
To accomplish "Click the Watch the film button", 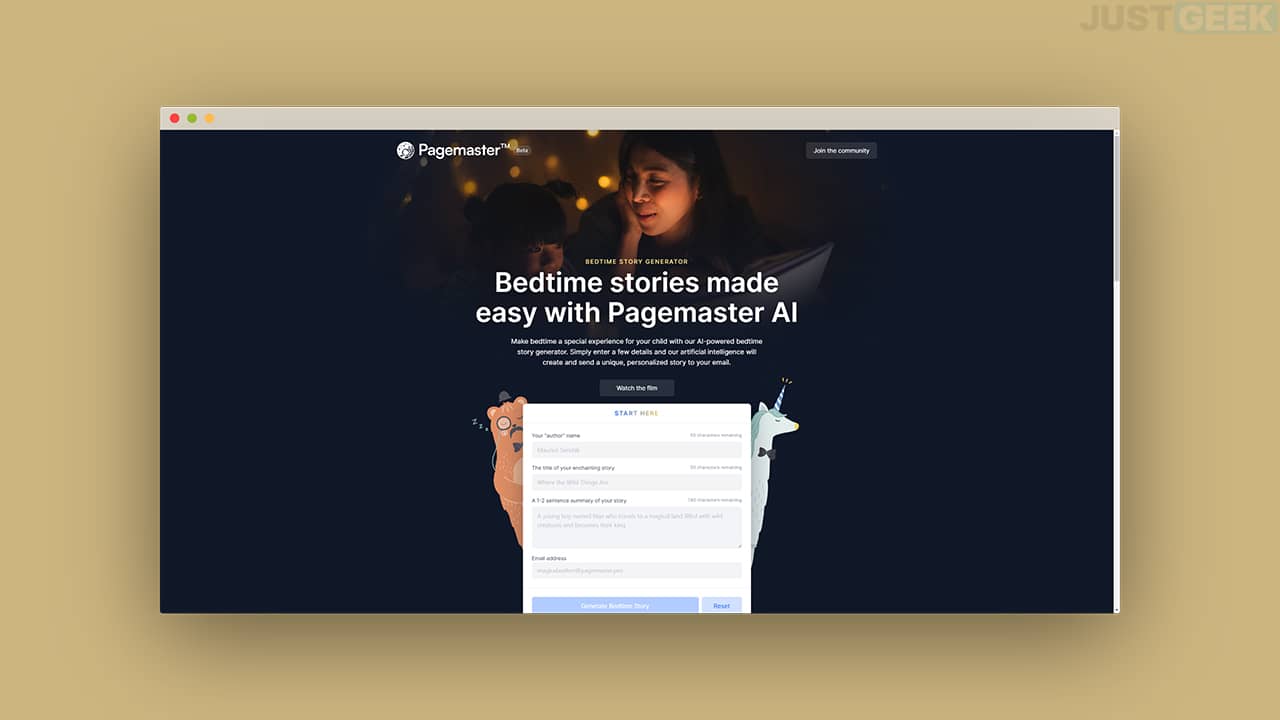I will point(637,388).
